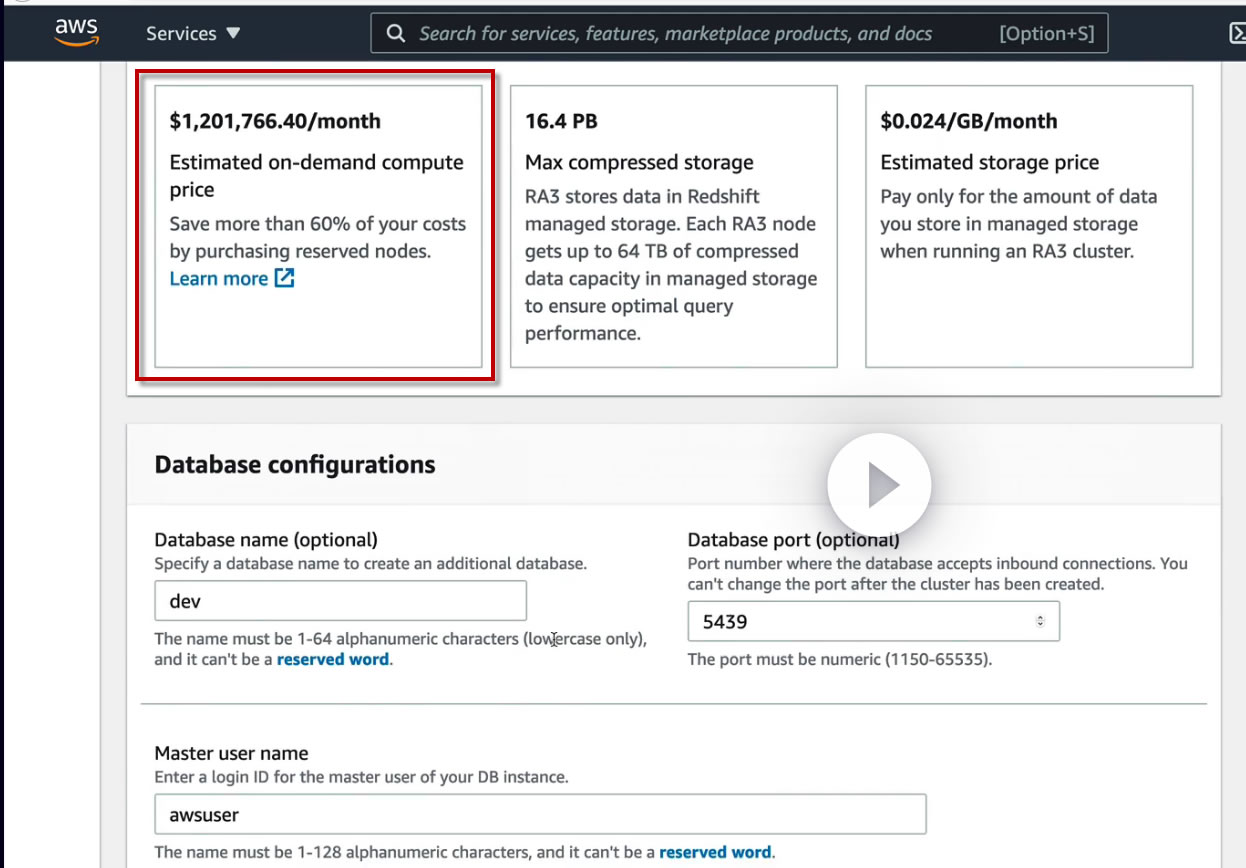Click the Database configurations section heading
Screen dimensions: 1246x868
[295, 465]
